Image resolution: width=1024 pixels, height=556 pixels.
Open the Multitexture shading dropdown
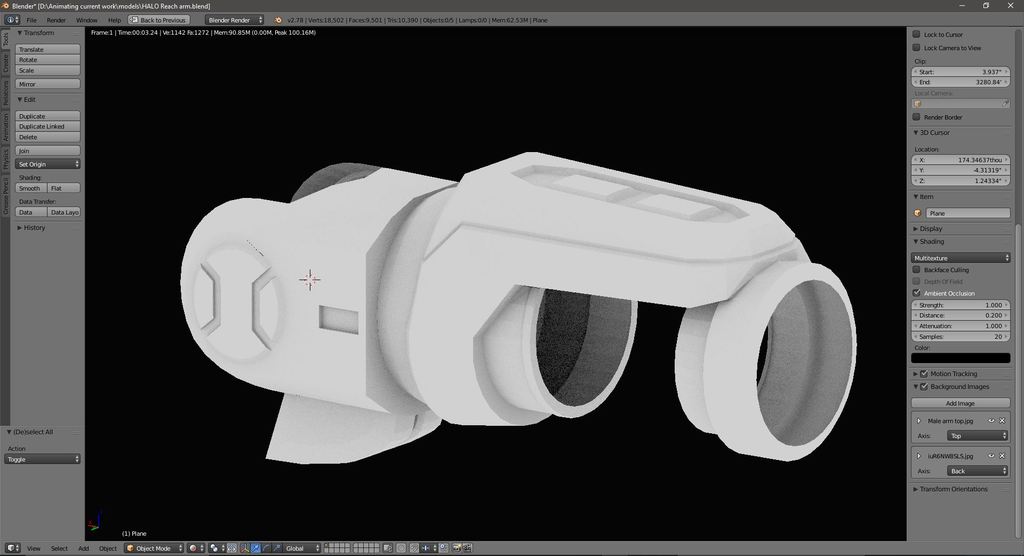tap(961, 258)
